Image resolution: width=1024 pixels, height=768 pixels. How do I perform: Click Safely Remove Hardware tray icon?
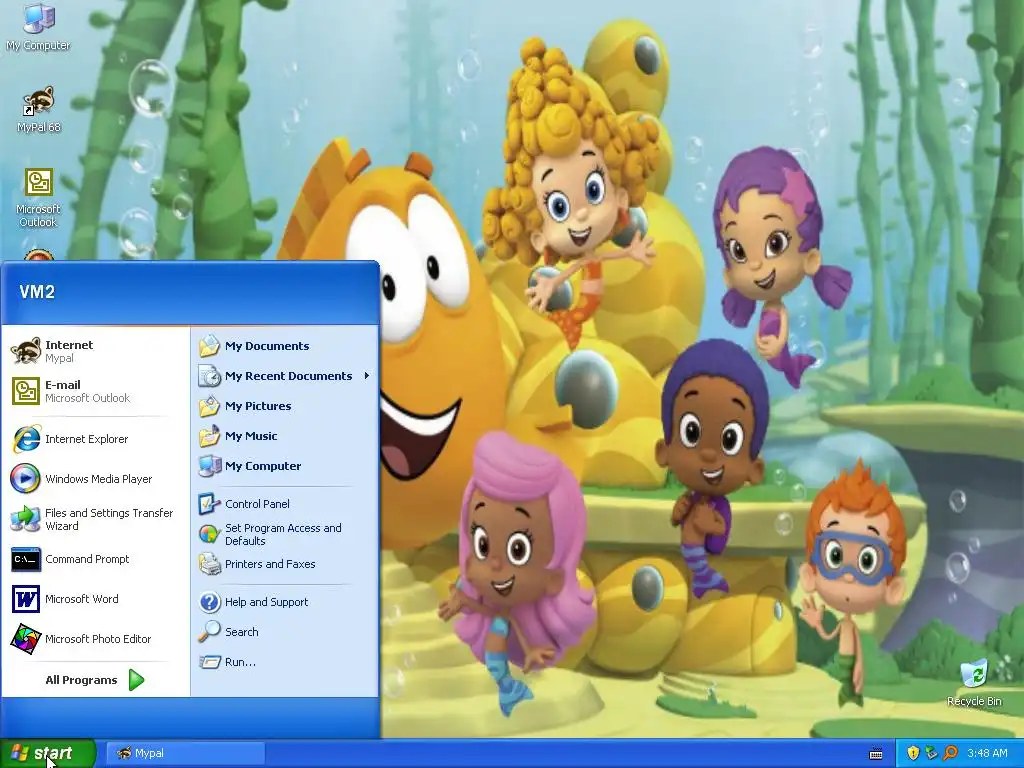pos(931,753)
